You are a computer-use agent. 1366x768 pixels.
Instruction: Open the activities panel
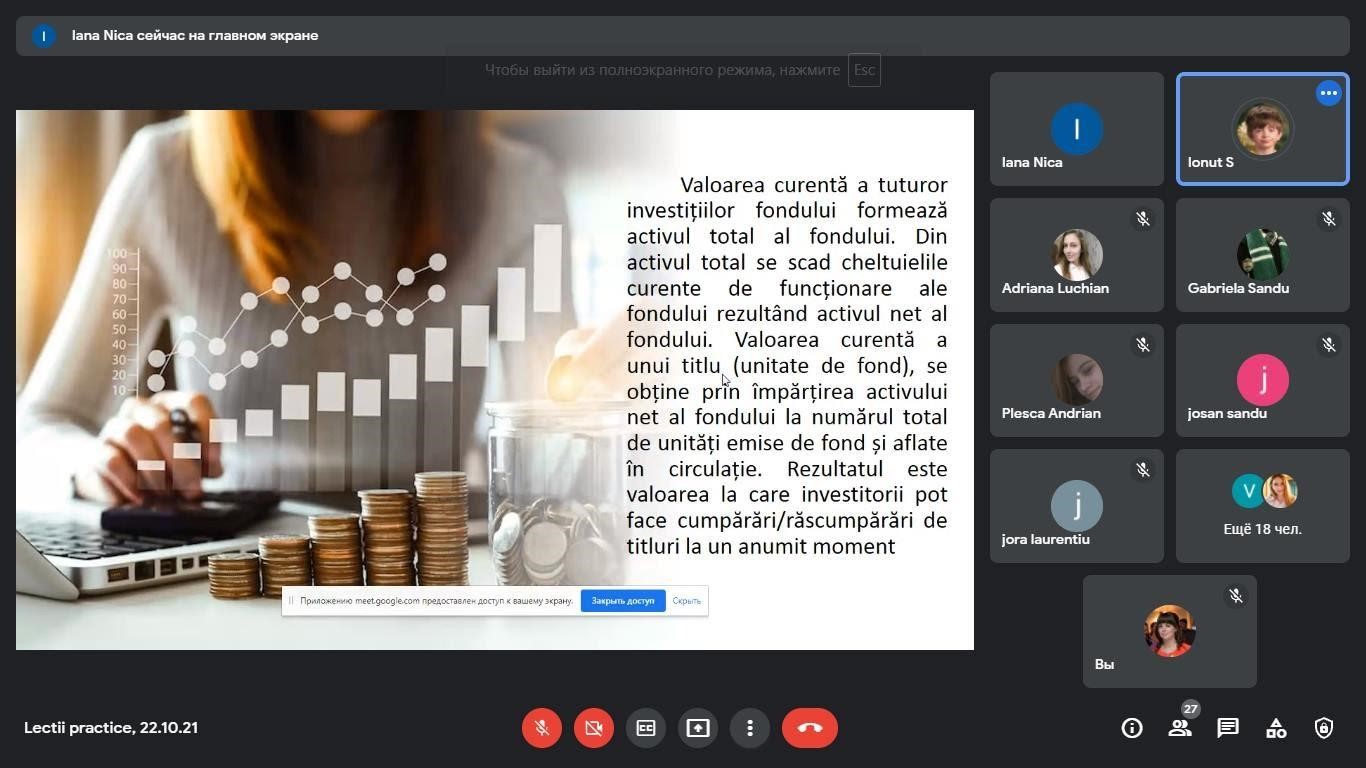(1276, 728)
